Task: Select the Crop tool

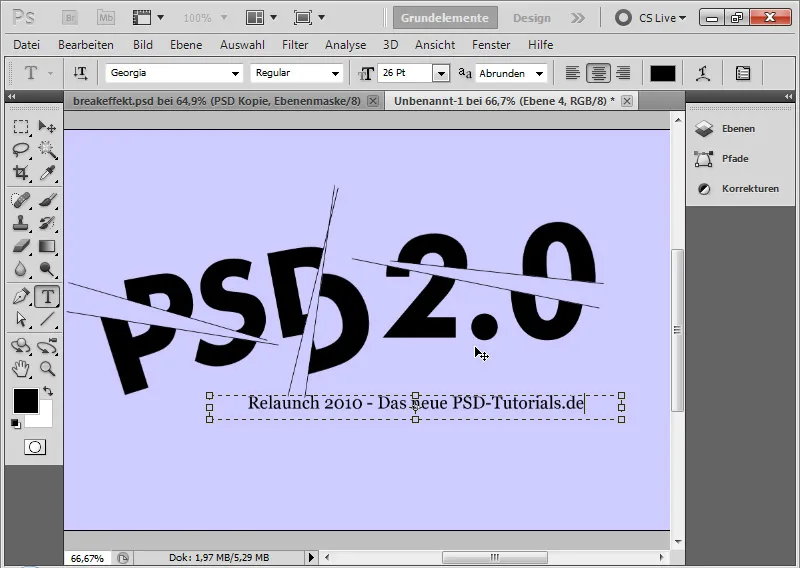Action: tap(21, 172)
